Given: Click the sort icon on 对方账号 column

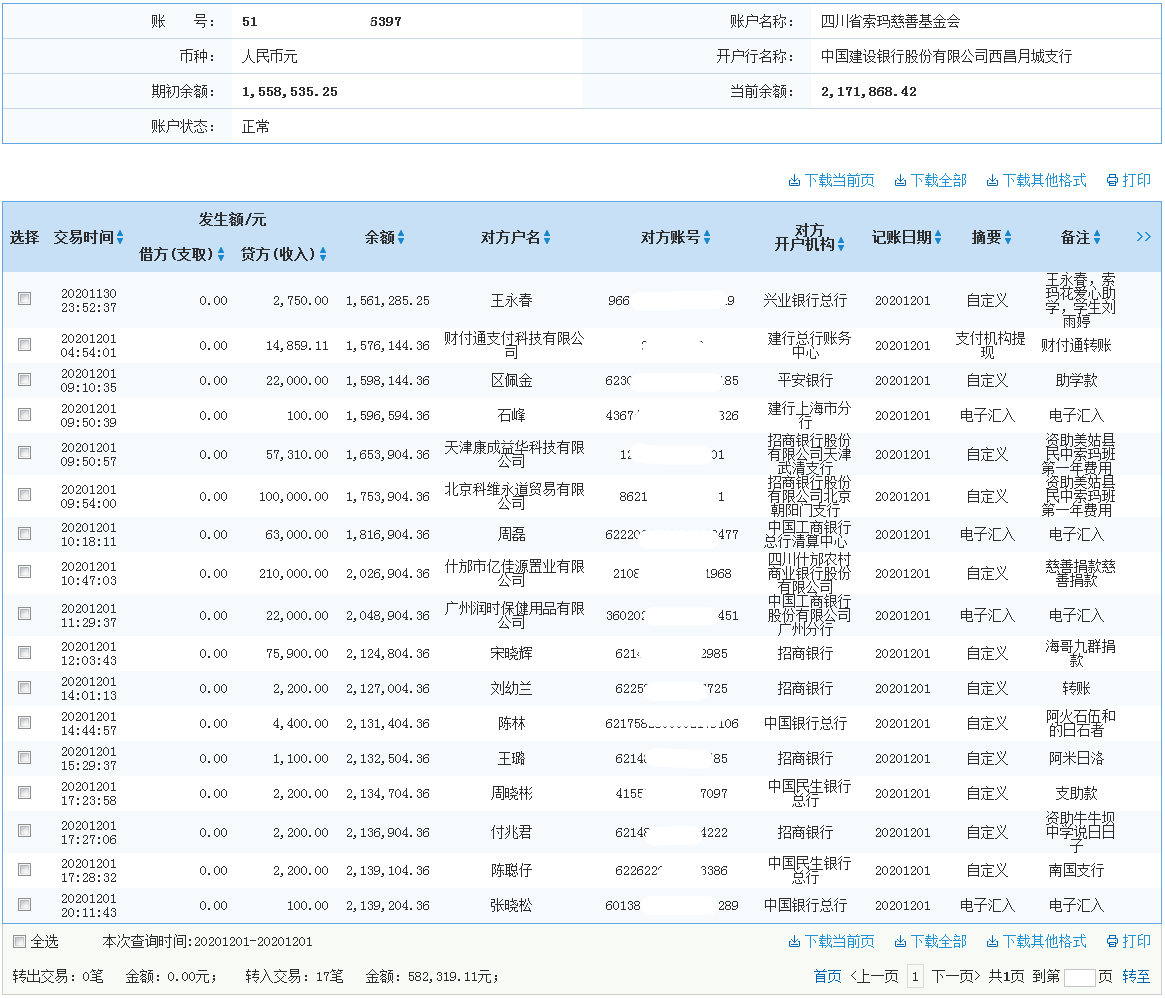Looking at the screenshot, I should click(x=709, y=237).
